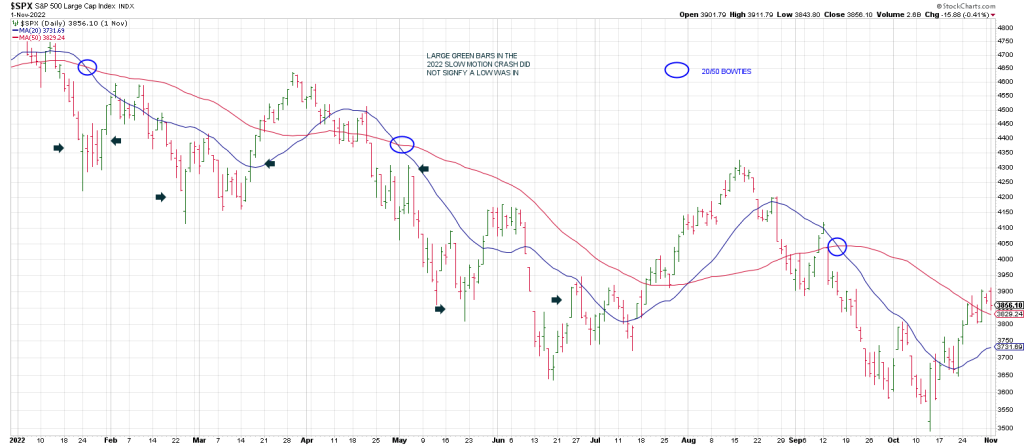Click the right-pointing arrow in mid May
1024x446 pixels.
[440, 309]
